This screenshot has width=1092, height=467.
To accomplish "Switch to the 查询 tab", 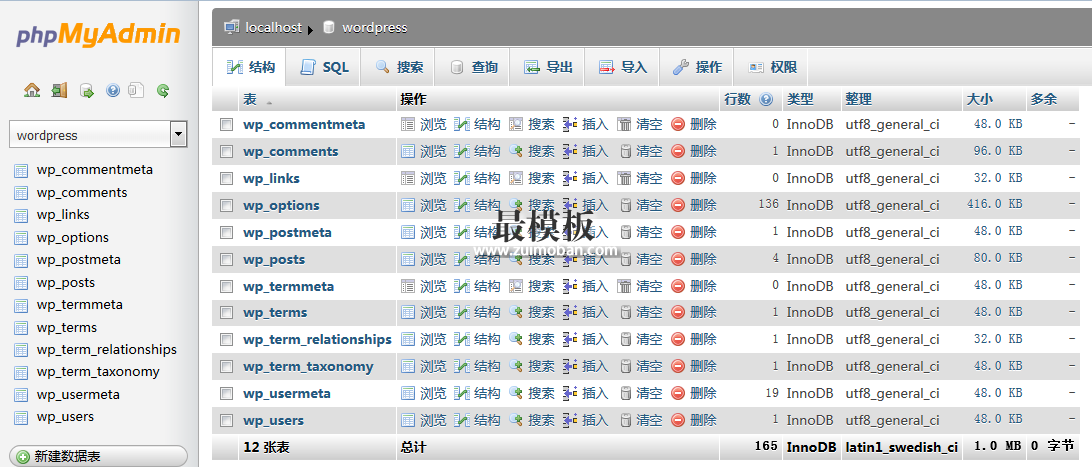I will pos(473,68).
